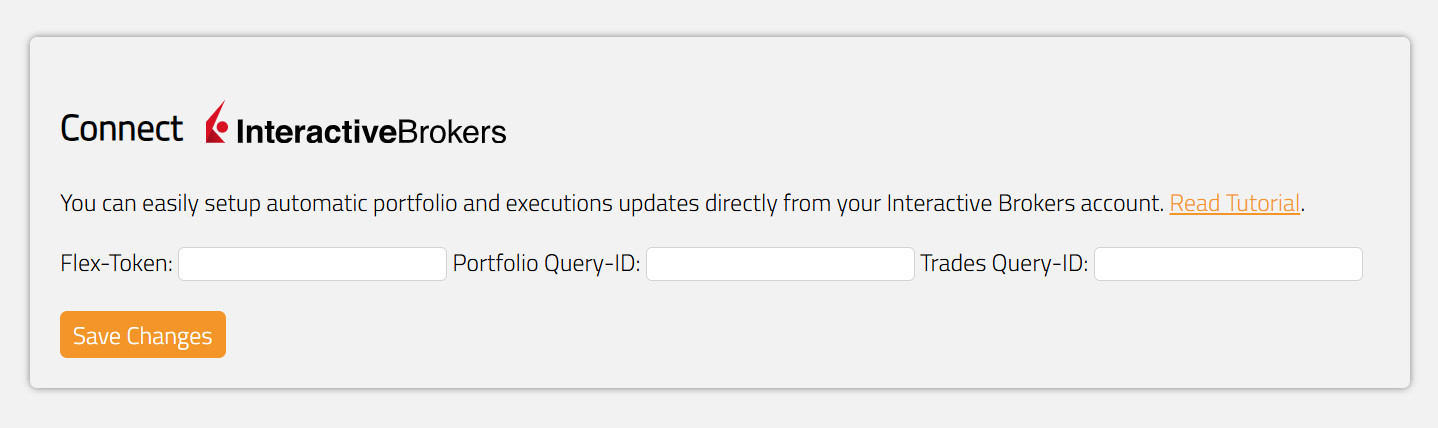Focus the Trades Query-ID input field
Image resolution: width=1438 pixels, height=428 pixels.
(1228, 264)
